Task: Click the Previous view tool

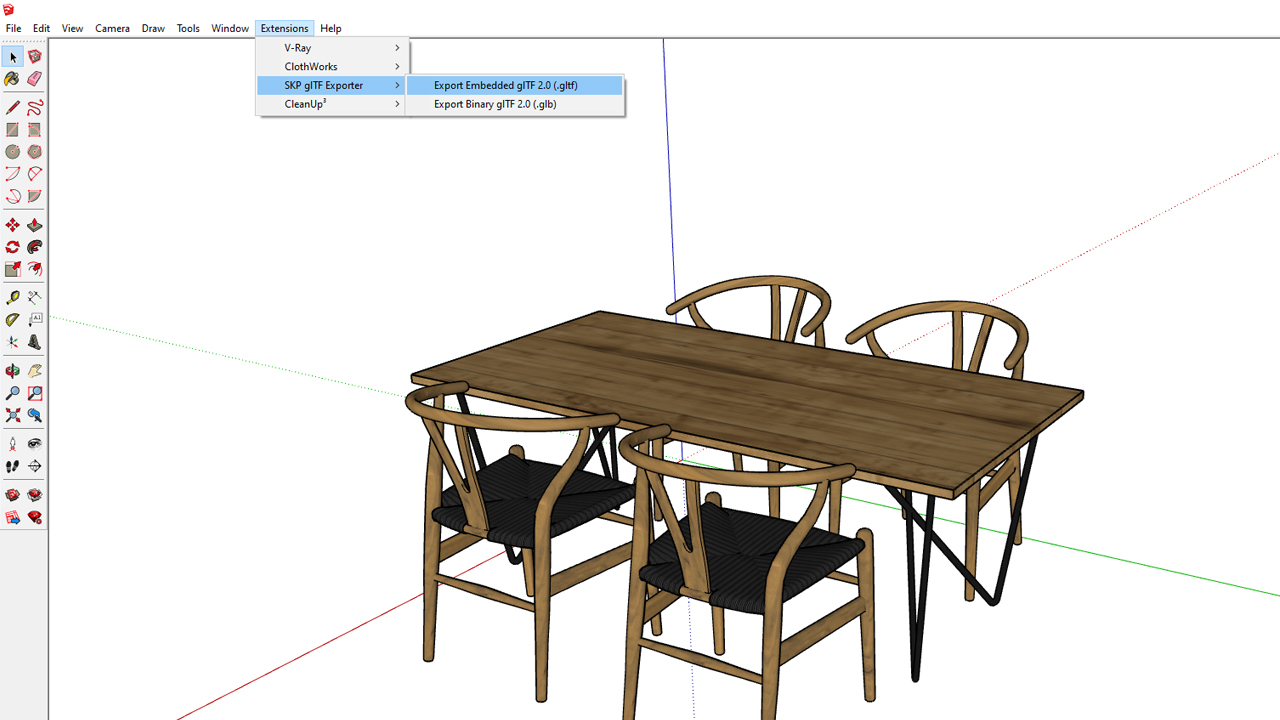Action: click(35, 415)
